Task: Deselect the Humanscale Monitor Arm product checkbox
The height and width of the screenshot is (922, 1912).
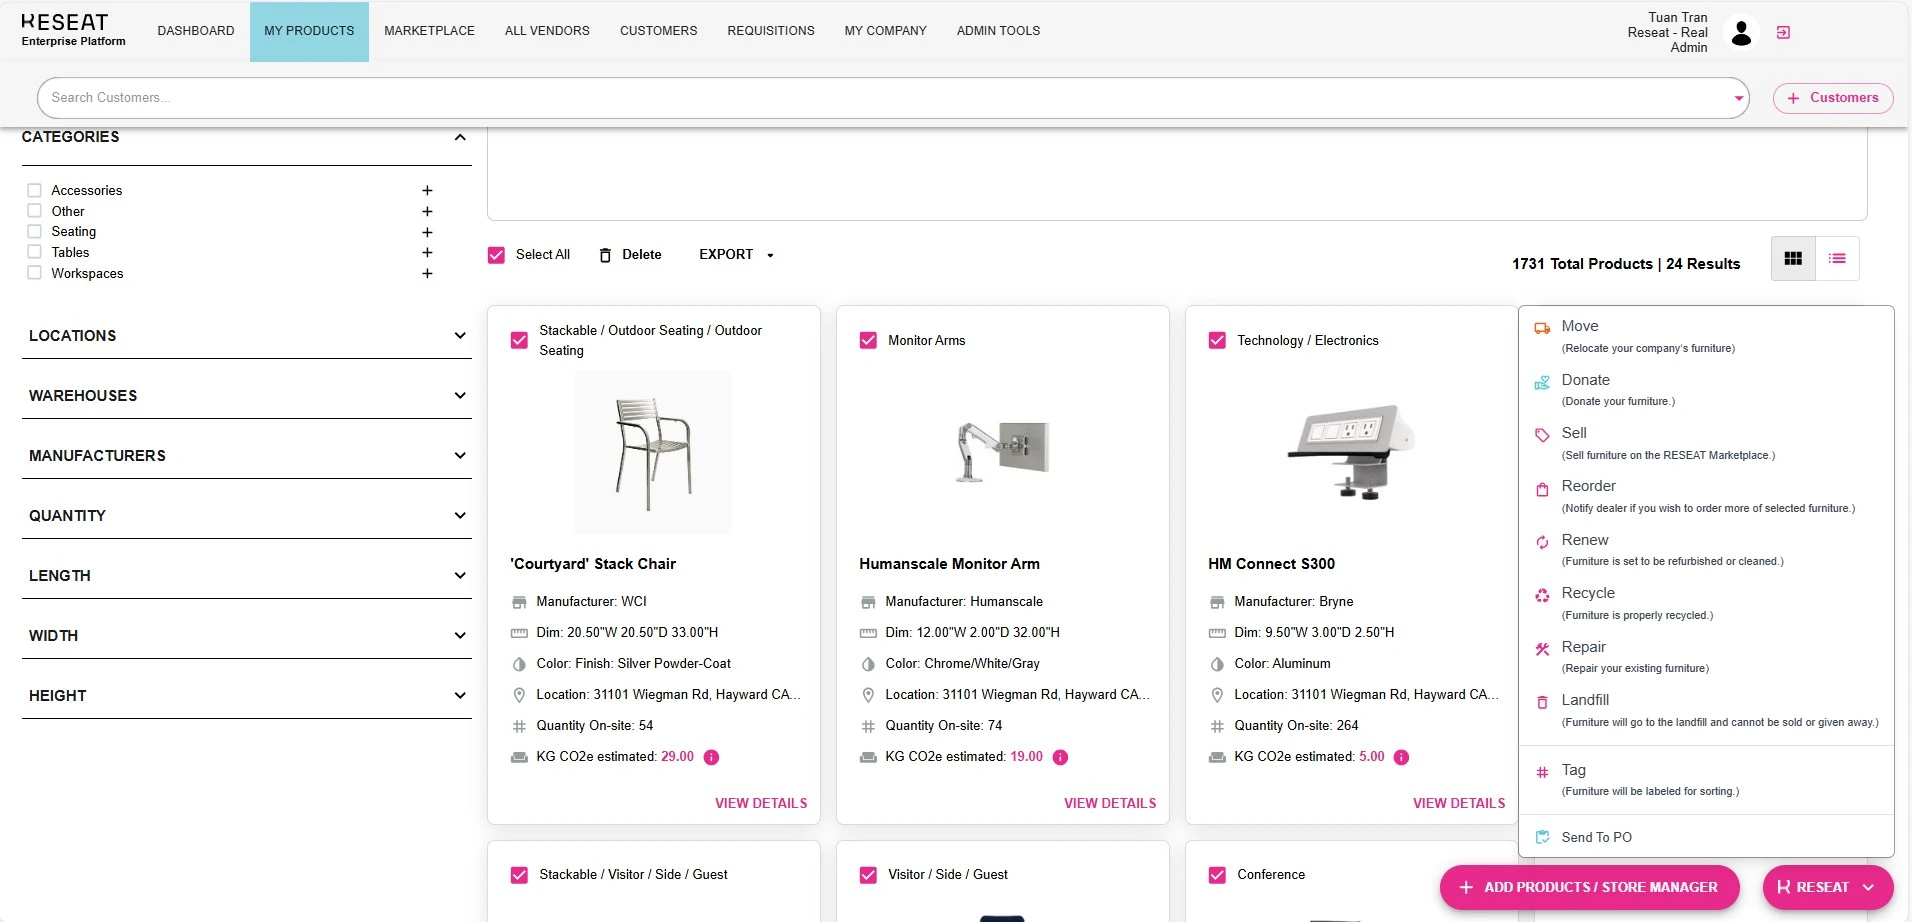Action: click(x=868, y=341)
